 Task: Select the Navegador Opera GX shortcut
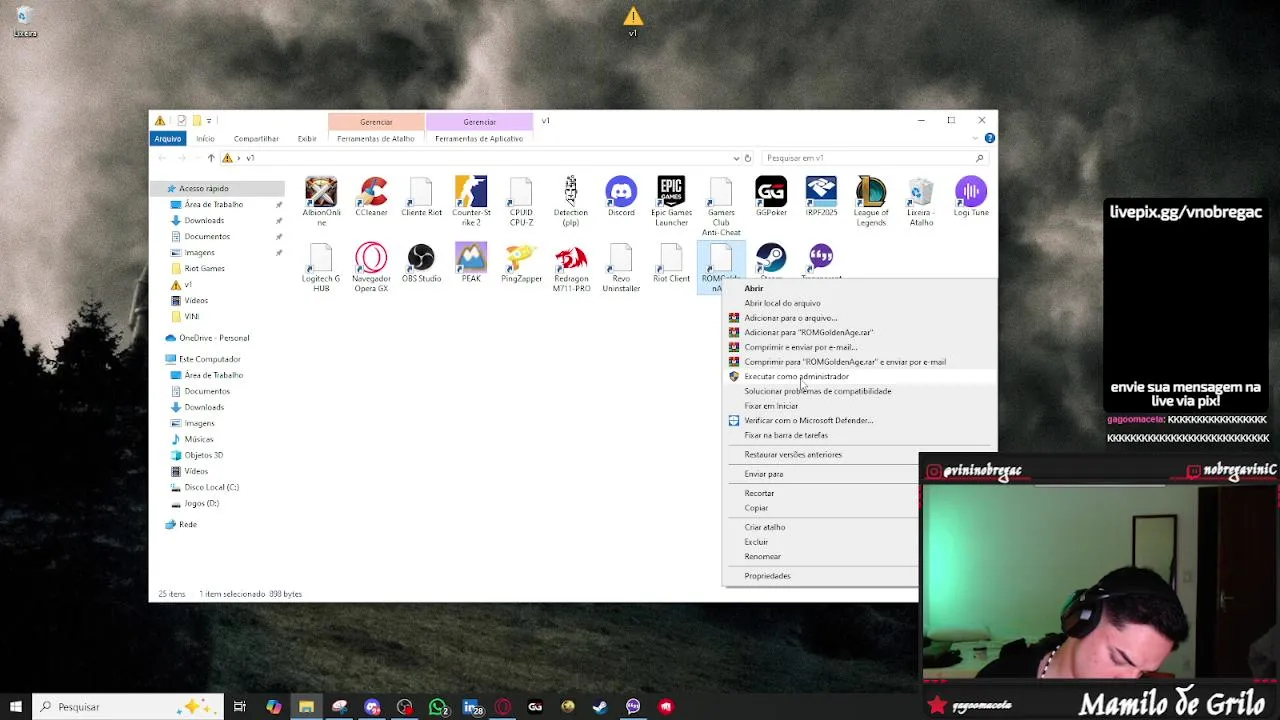[371, 268]
